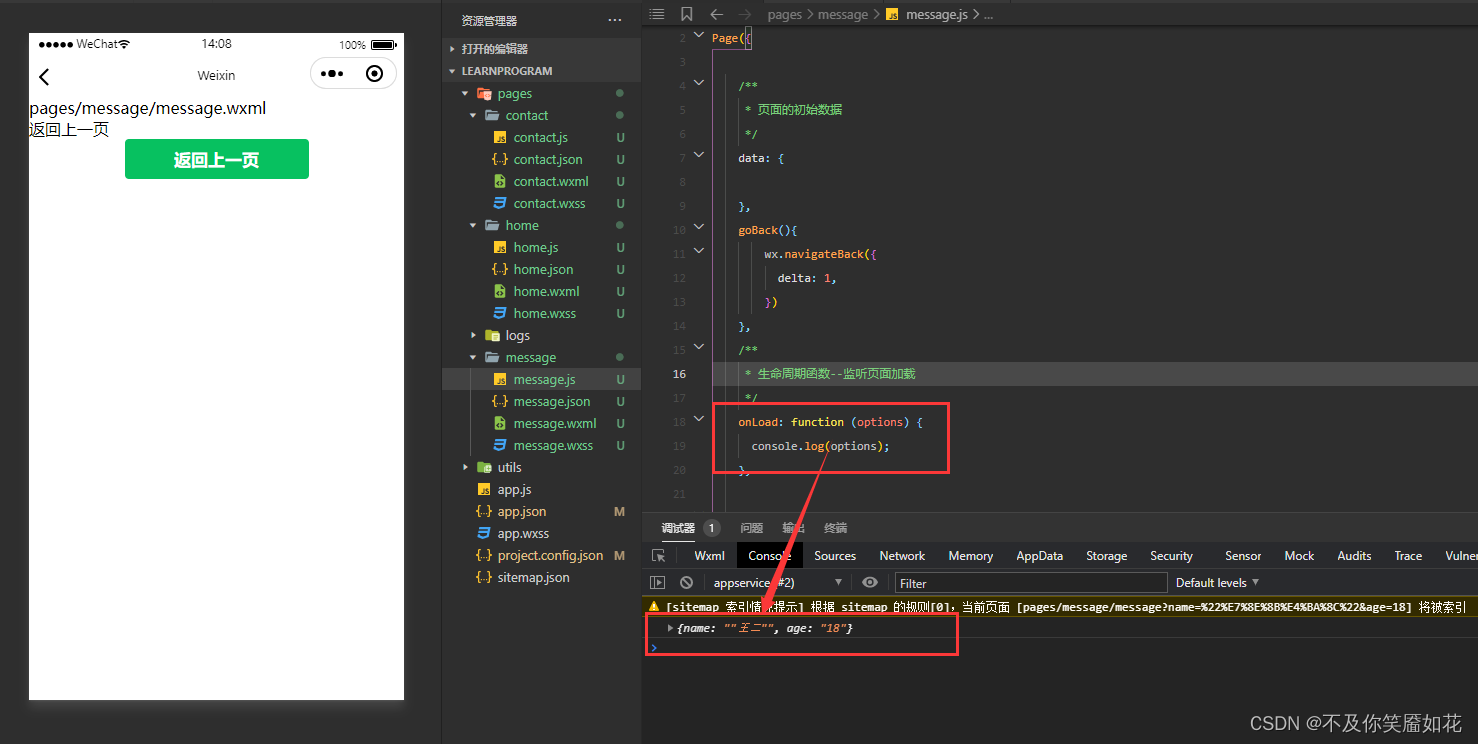Switch to the Network devtools tab
The image size is (1478, 744).
tap(902, 556)
